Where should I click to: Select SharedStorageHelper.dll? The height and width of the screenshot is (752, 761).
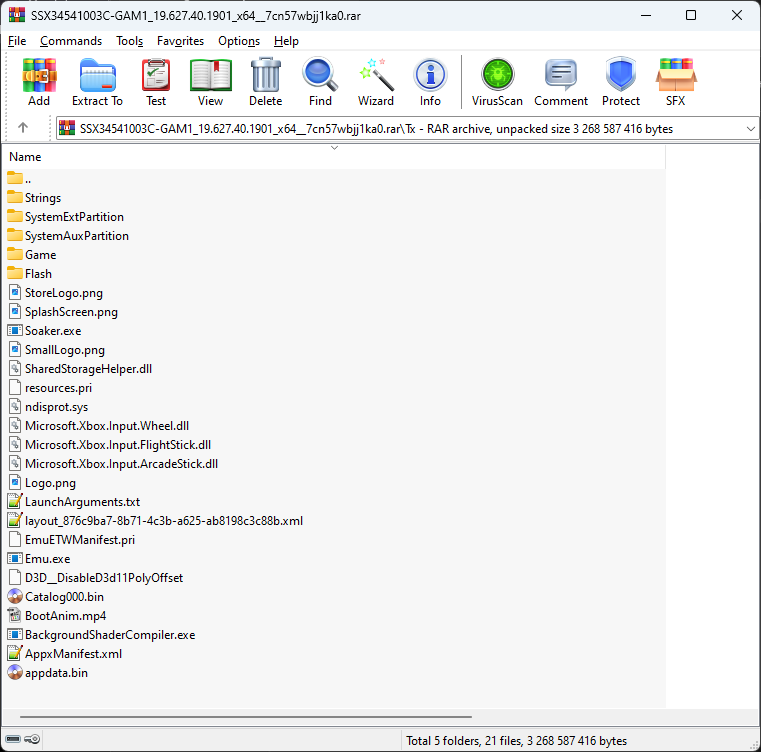(80, 368)
